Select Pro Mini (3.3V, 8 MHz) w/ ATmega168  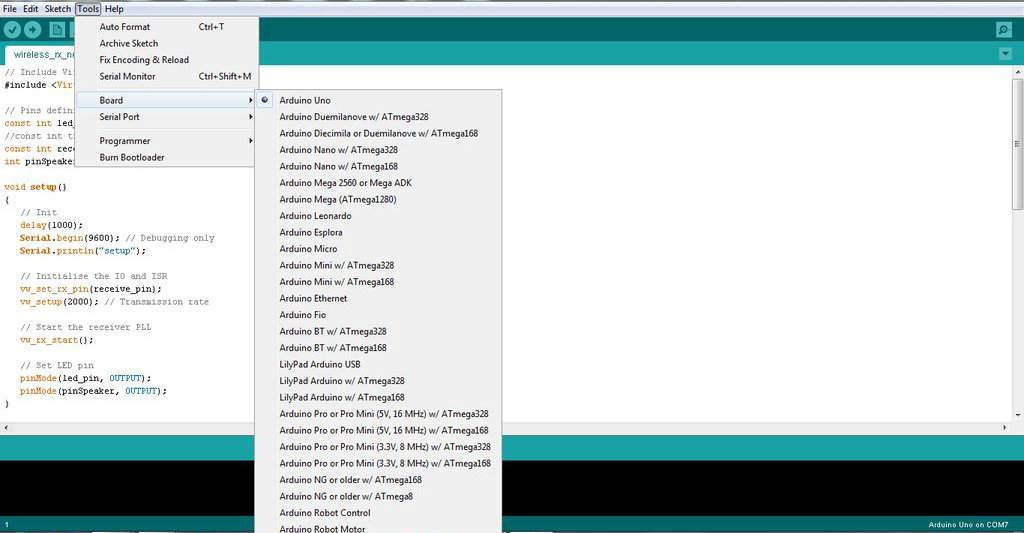[378, 463]
